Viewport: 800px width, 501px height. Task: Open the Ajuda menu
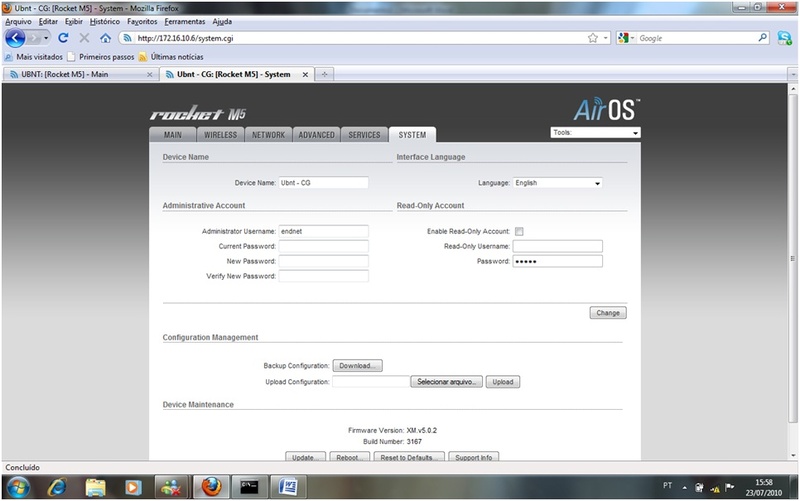[x=222, y=21]
